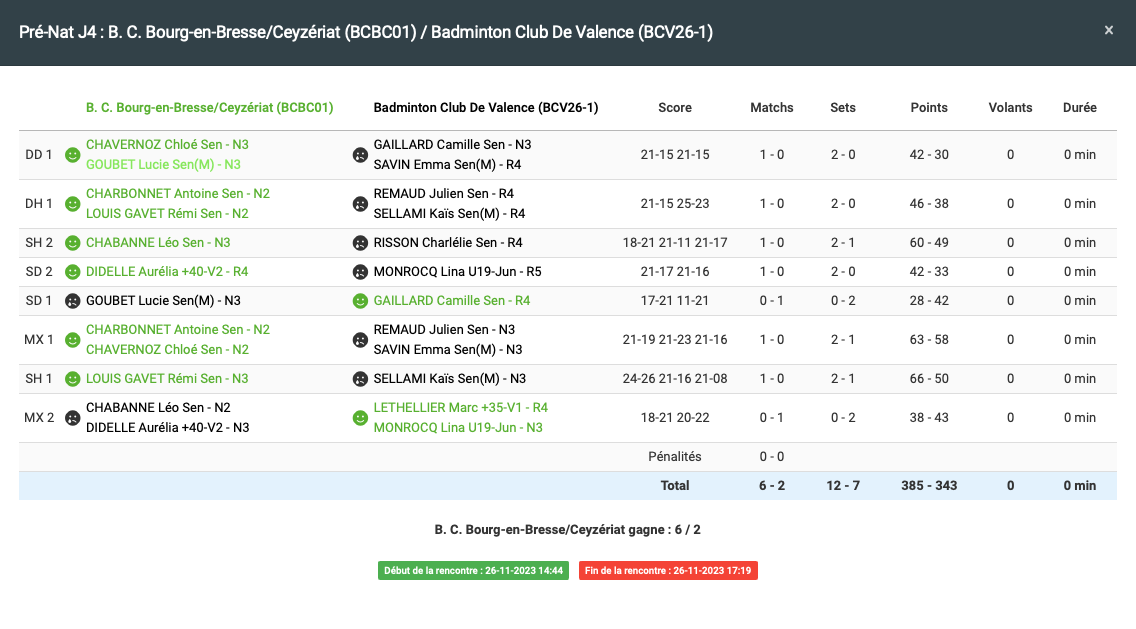The width and height of the screenshot is (1136, 629).
Task: Select score 18-21 21-11 21-17
Action: (674, 243)
